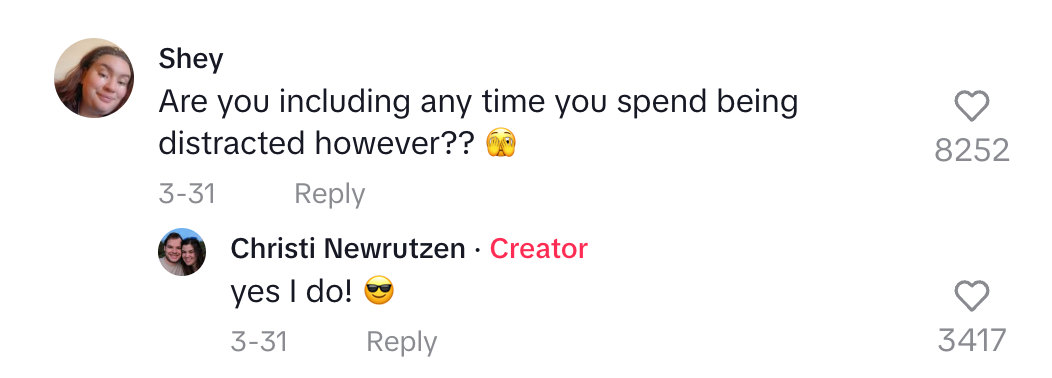This screenshot has height=378, width=1052.
Task: Click the 3417 like count
Action: pos(971,340)
